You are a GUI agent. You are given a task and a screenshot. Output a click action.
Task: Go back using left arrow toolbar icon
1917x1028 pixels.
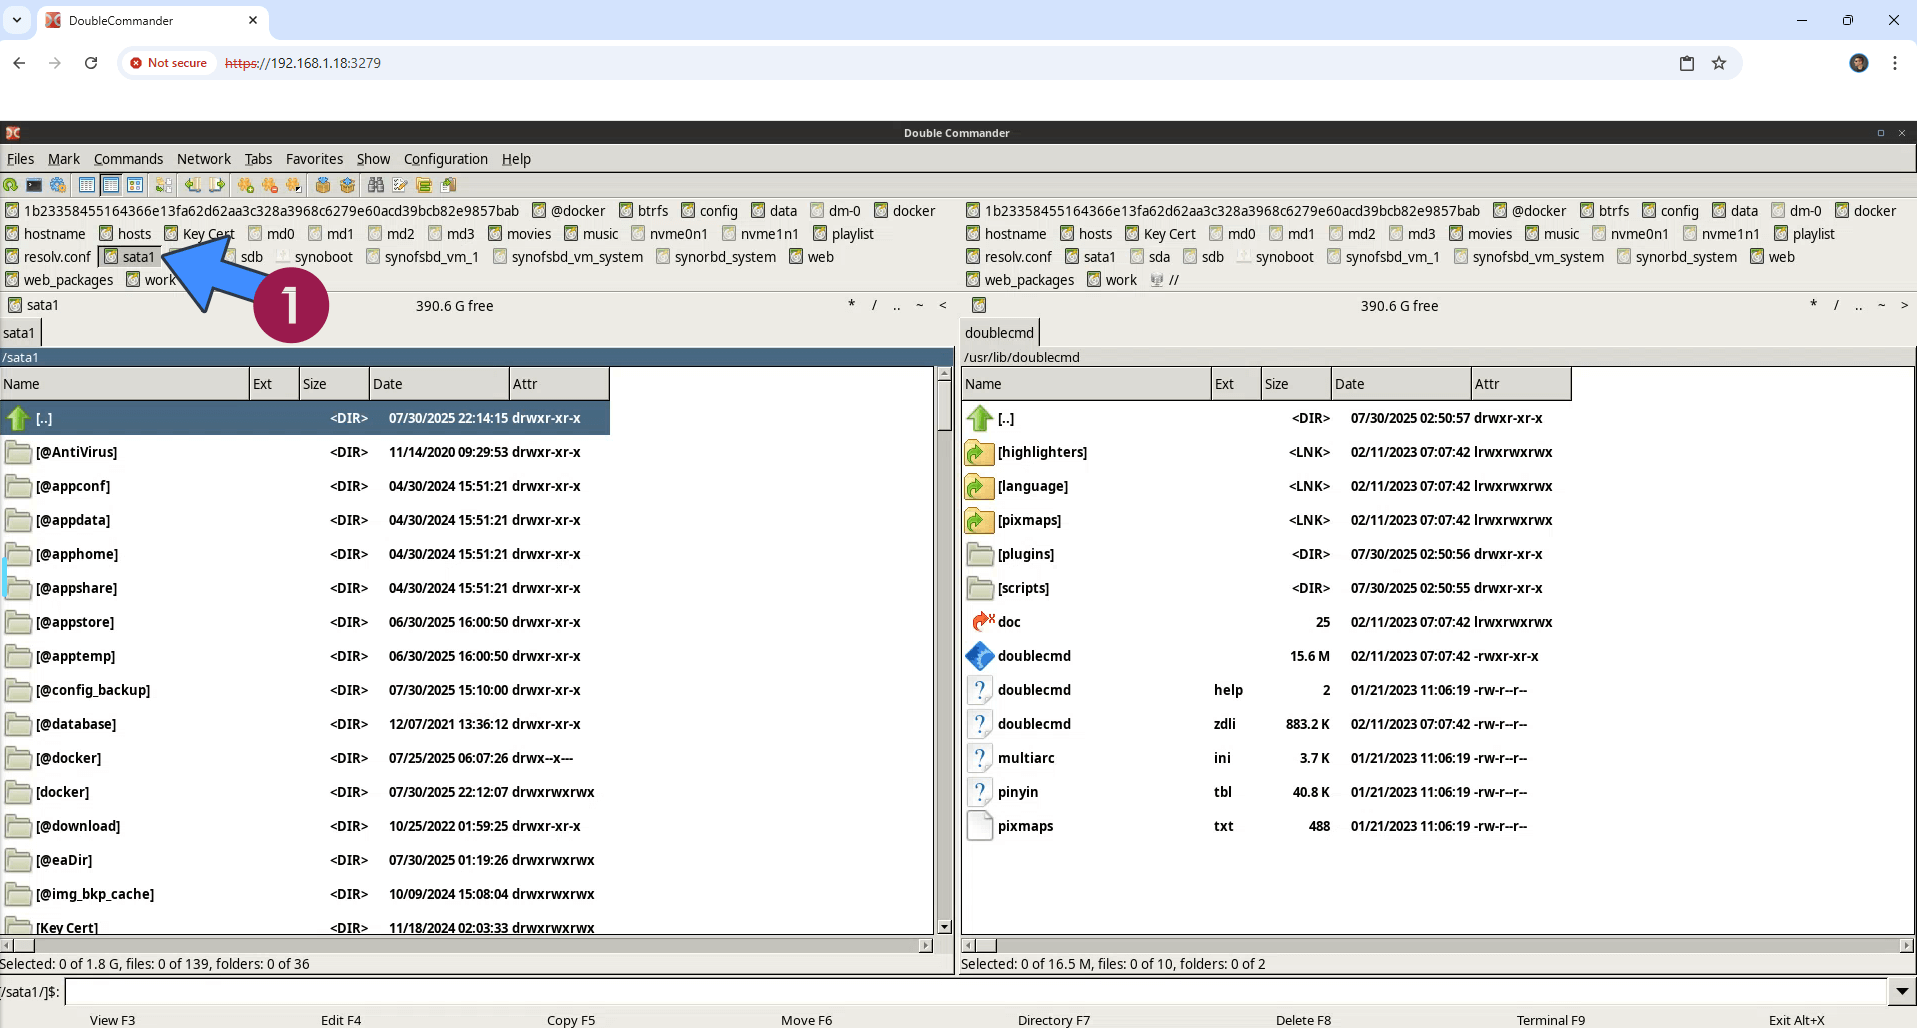(x=193, y=185)
